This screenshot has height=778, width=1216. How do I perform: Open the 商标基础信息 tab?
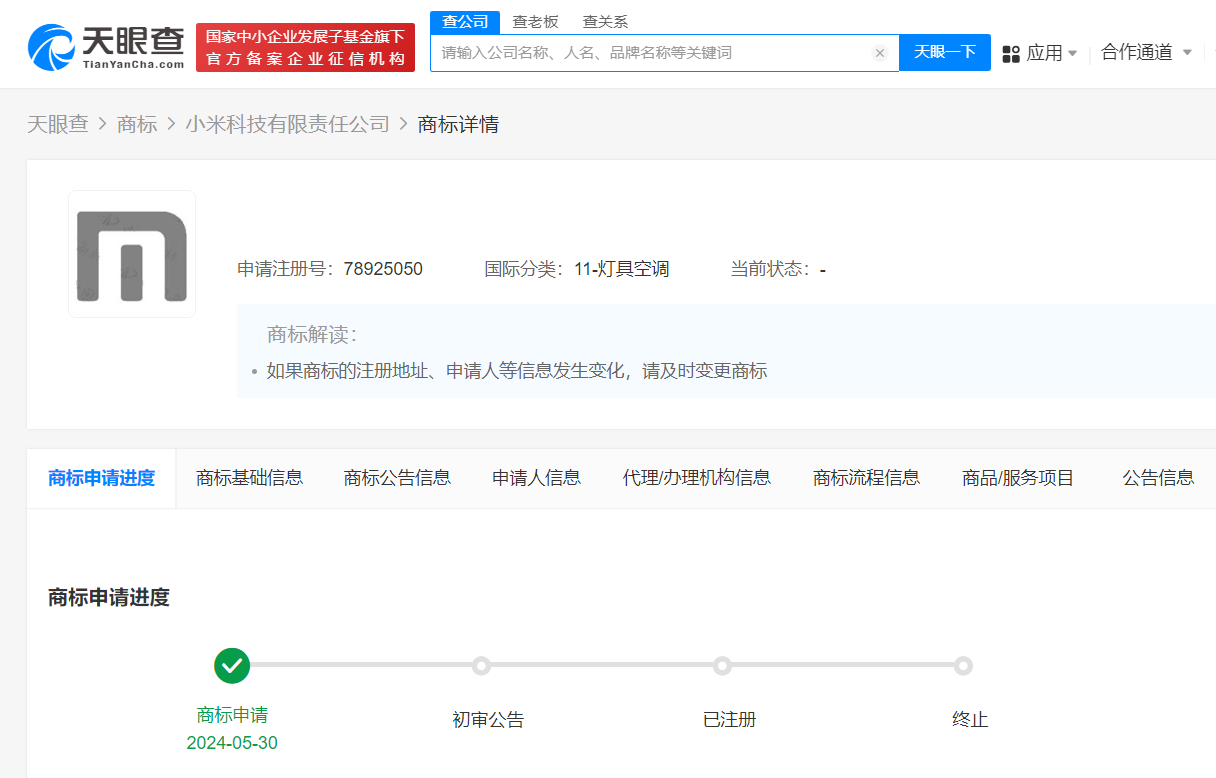tap(250, 477)
